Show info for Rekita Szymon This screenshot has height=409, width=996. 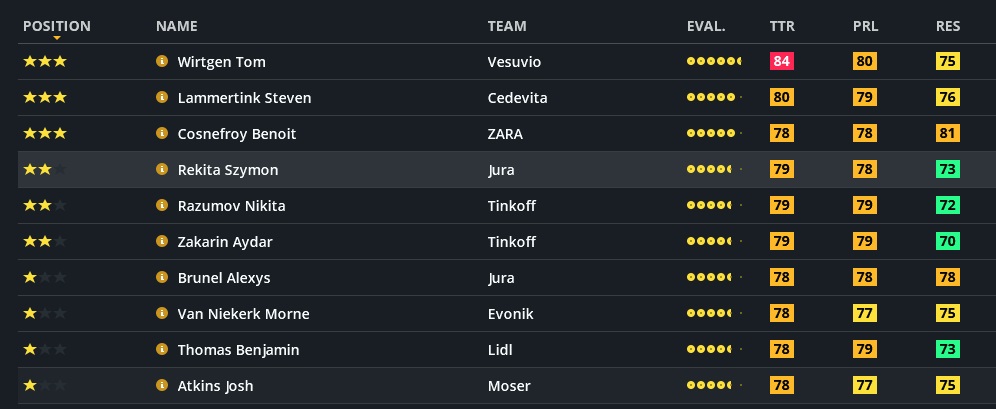point(161,170)
